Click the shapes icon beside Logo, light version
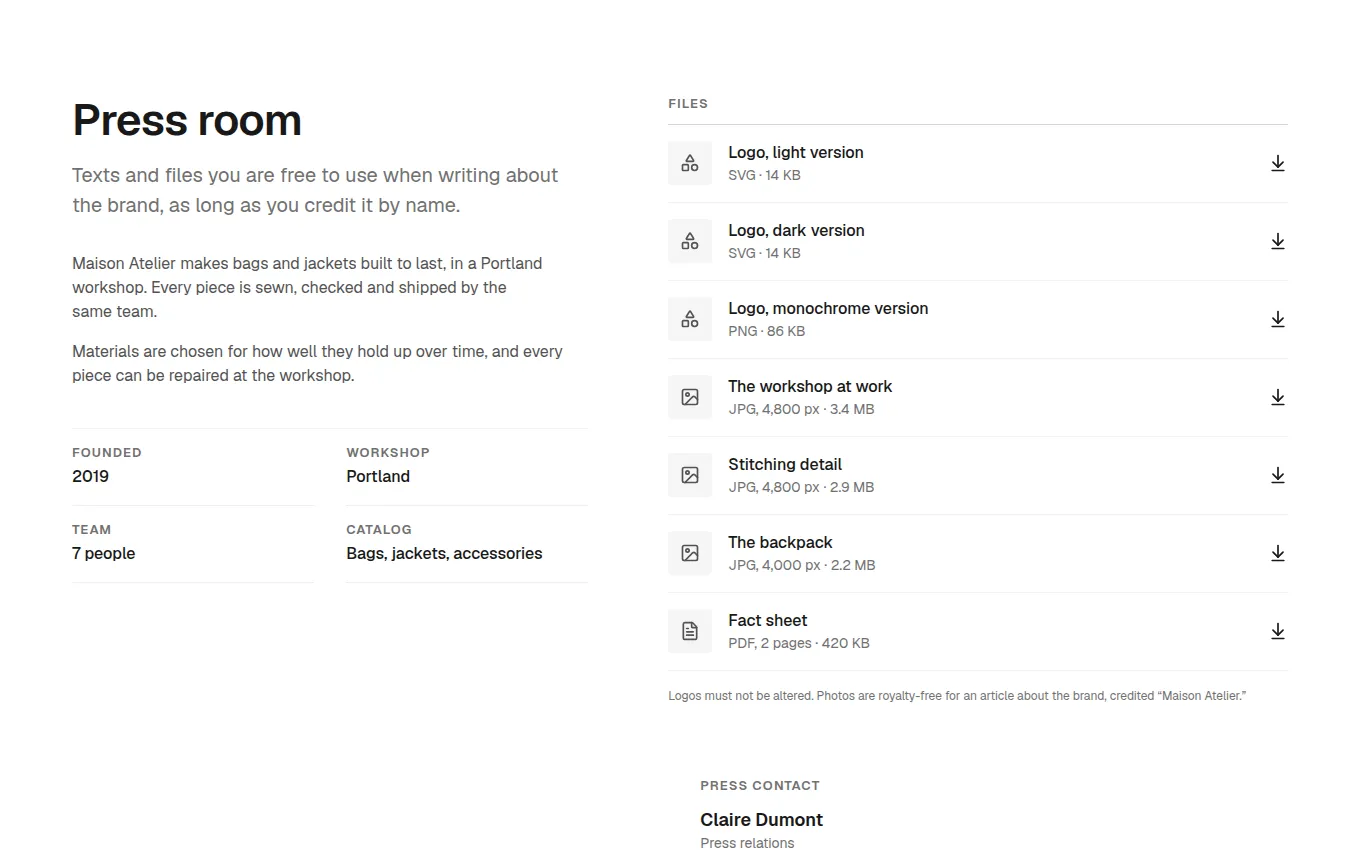 [x=690, y=163]
